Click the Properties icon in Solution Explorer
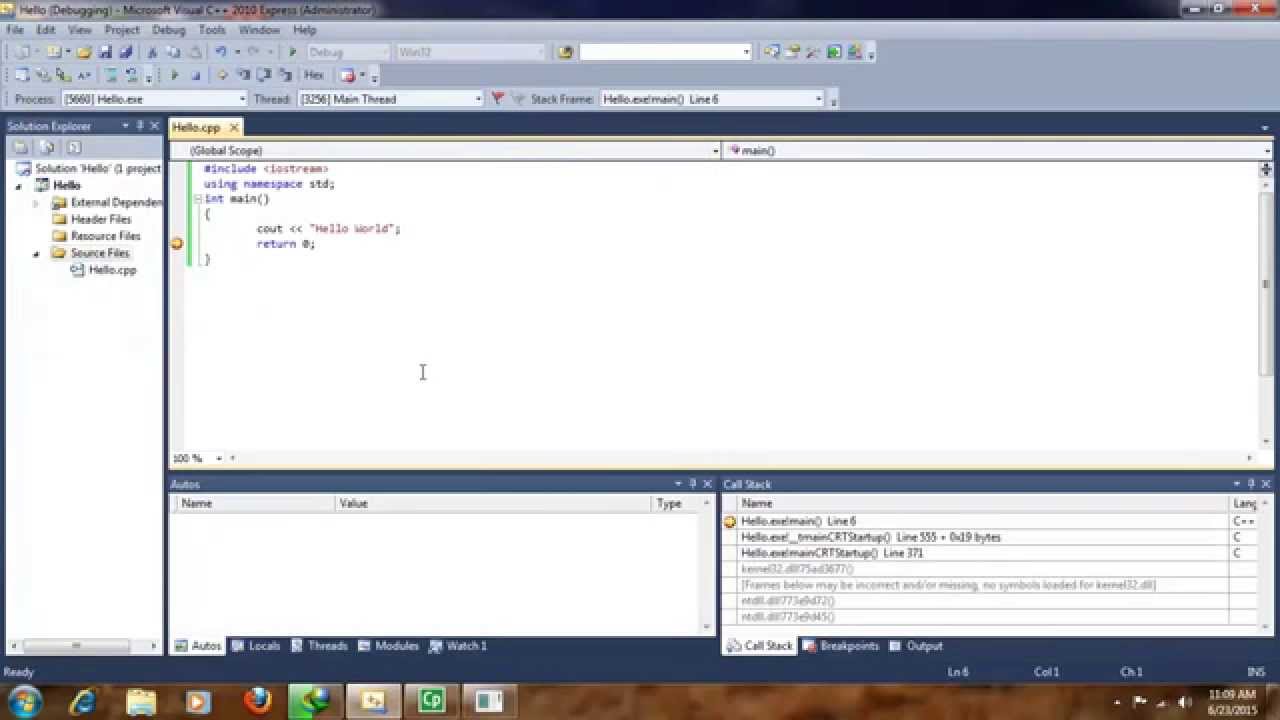 click(x=20, y=147)
